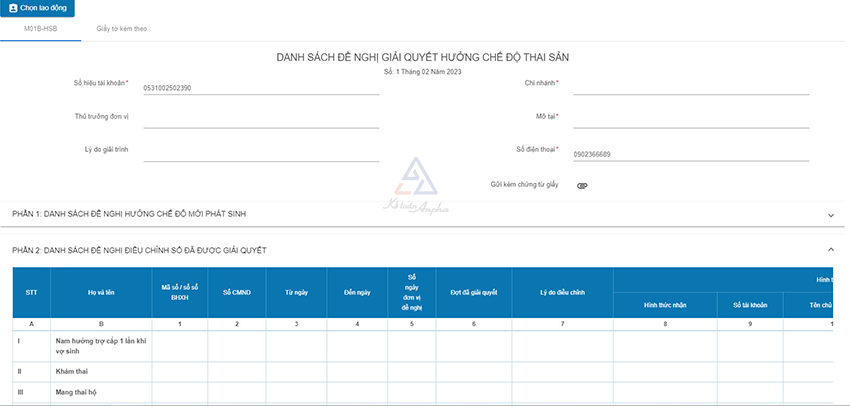
Task: Select row Nam hưởng trợ cấp 1 lần khi vợ sinh
Action: (100, 346)
